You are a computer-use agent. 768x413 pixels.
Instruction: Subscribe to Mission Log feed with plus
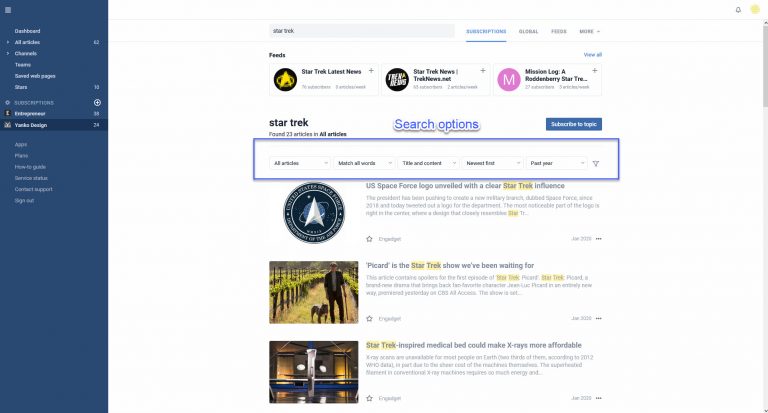(595, 71)
